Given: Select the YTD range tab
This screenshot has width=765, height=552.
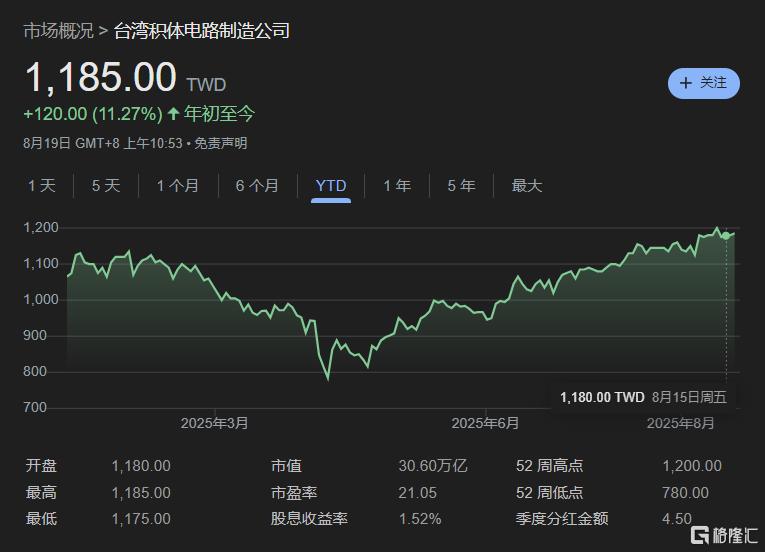Looking at the screenshot, I should coord(331,186).
